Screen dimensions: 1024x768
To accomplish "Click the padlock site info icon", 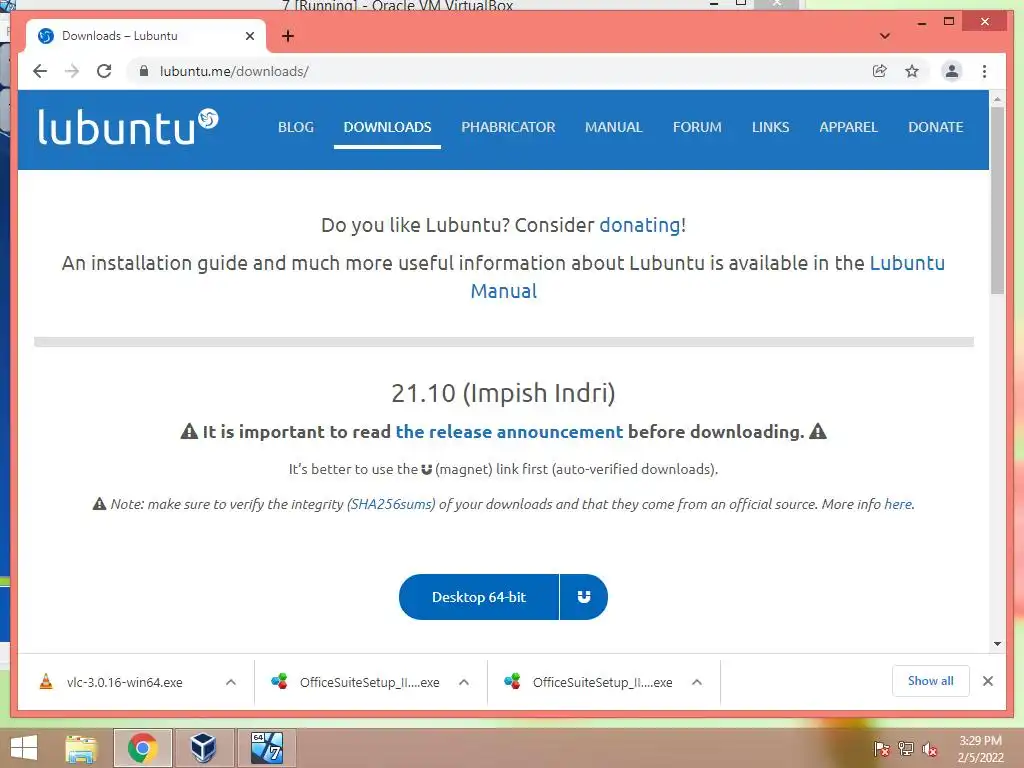I will [144, 71].
